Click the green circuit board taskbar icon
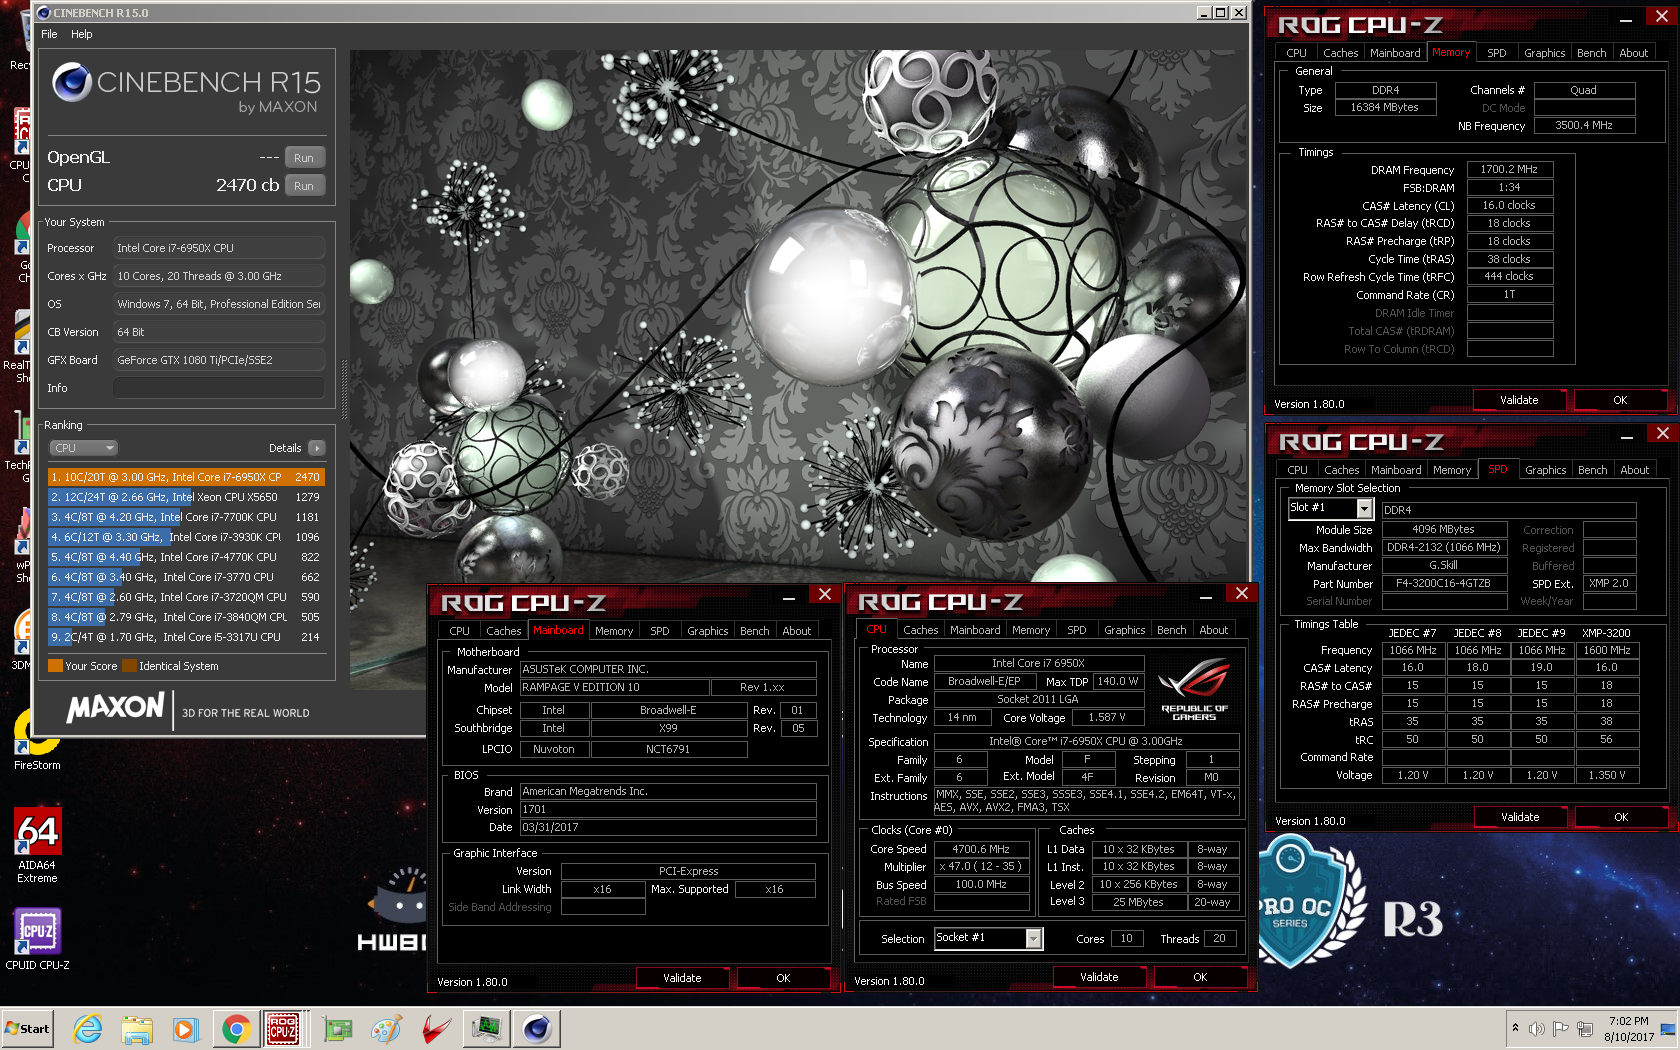The width and height of the screenshot is (1680, 1050). [x=337, y=1028]
